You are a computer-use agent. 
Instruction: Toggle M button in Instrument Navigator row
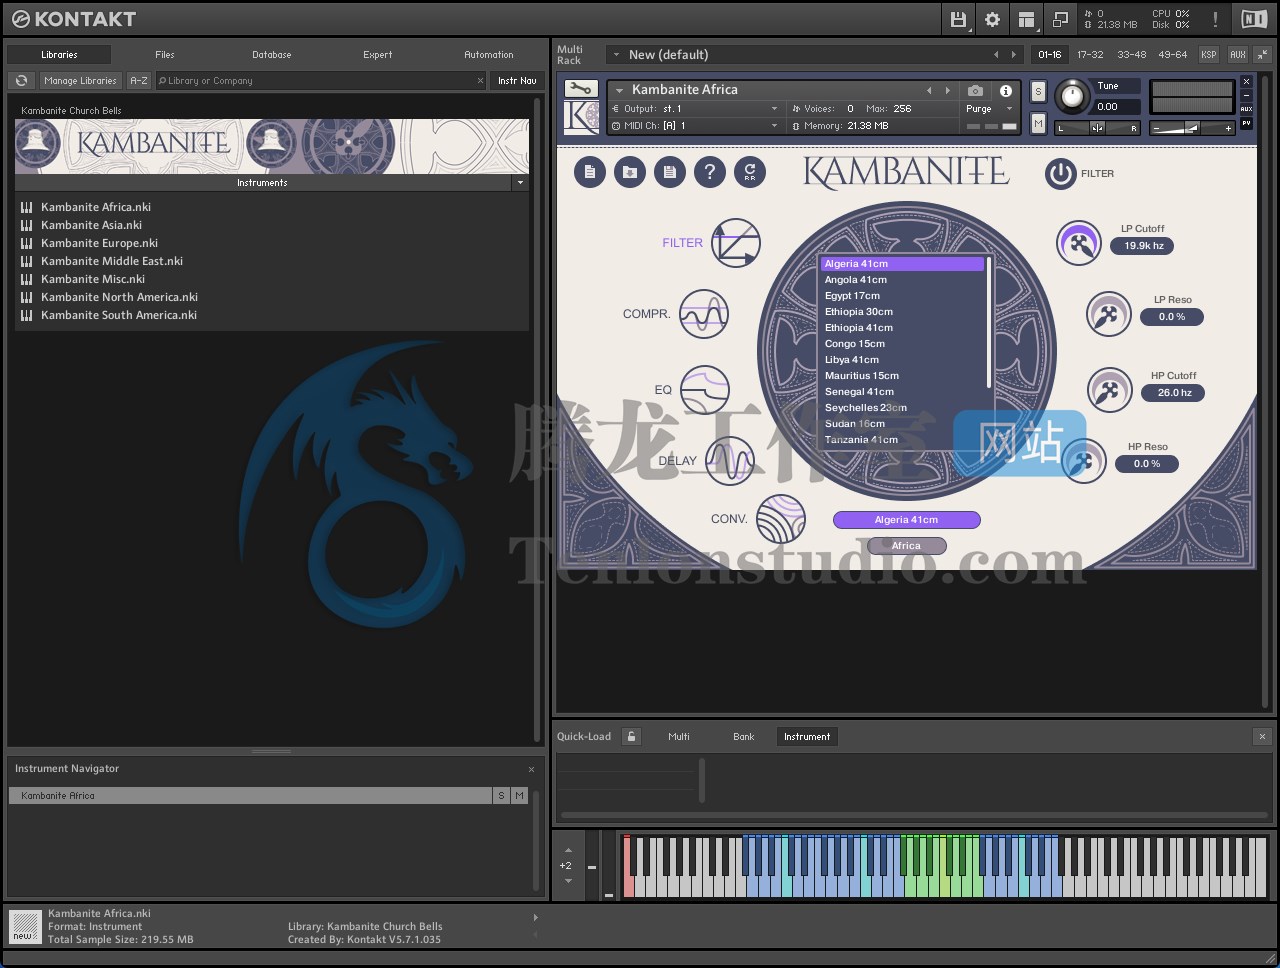(519, 796)
